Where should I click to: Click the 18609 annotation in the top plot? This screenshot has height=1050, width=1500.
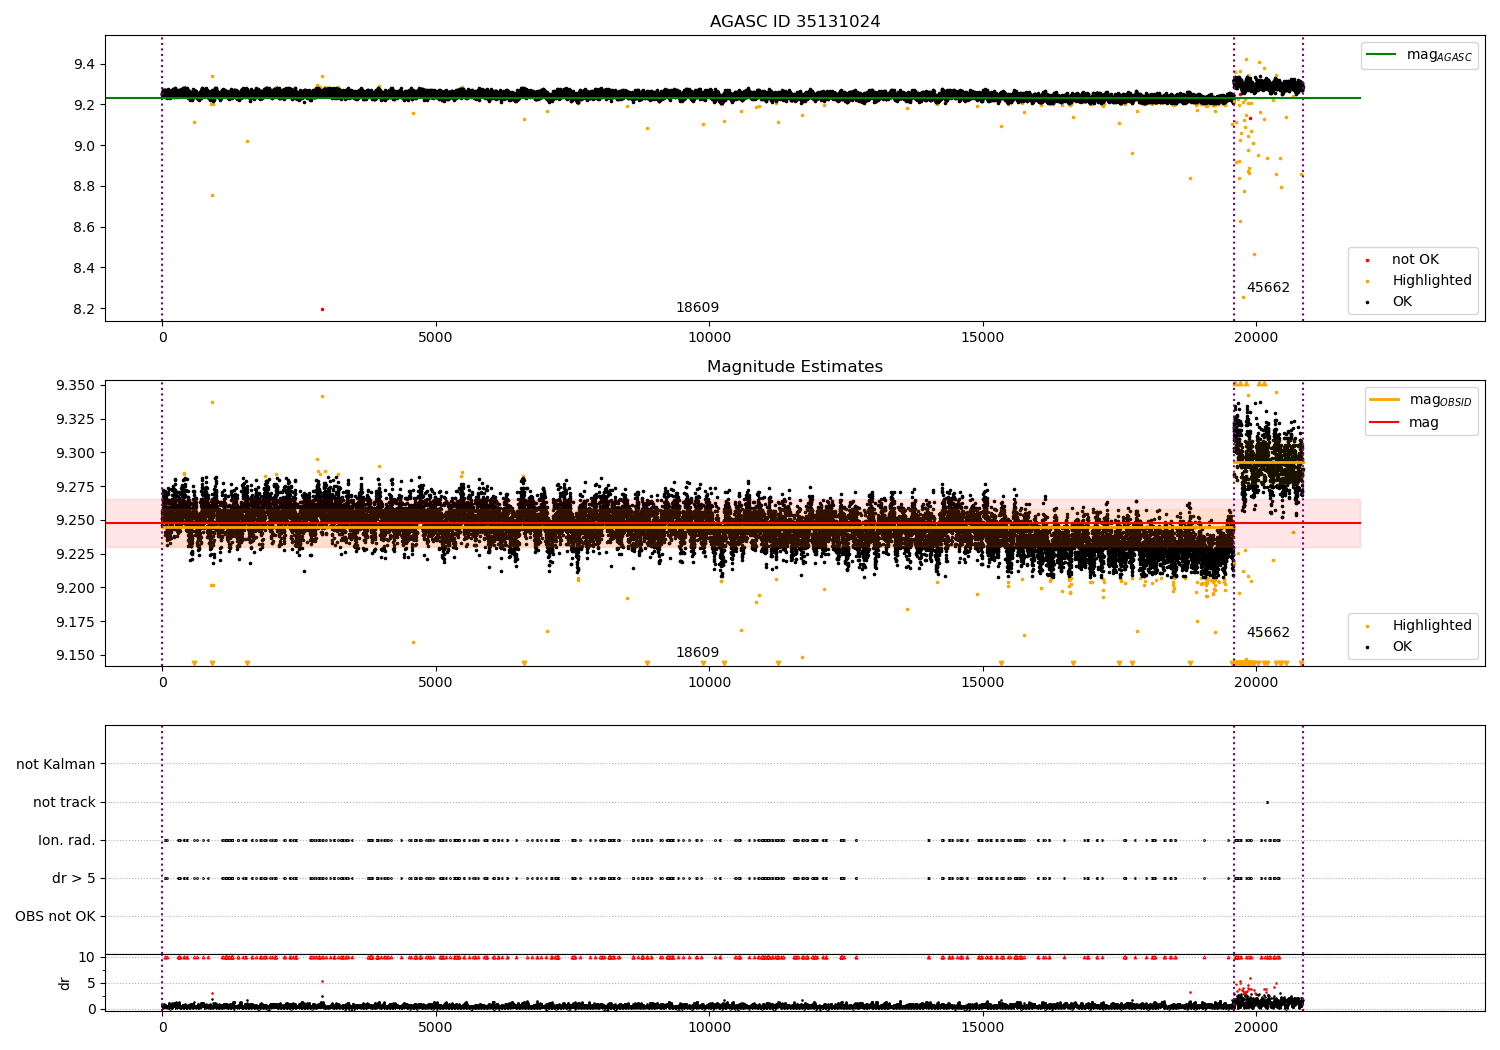point(697,308)
